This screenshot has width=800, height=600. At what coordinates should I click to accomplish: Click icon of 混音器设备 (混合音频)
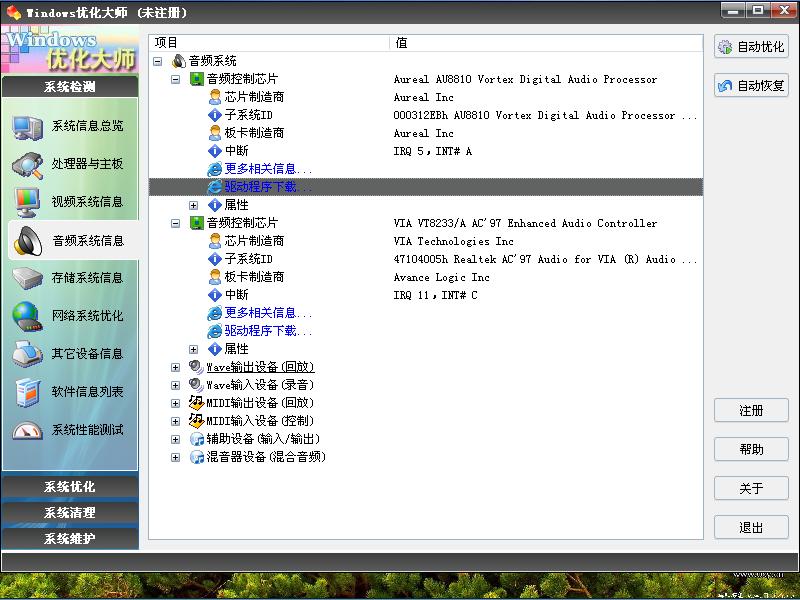[x=196, y=457]
